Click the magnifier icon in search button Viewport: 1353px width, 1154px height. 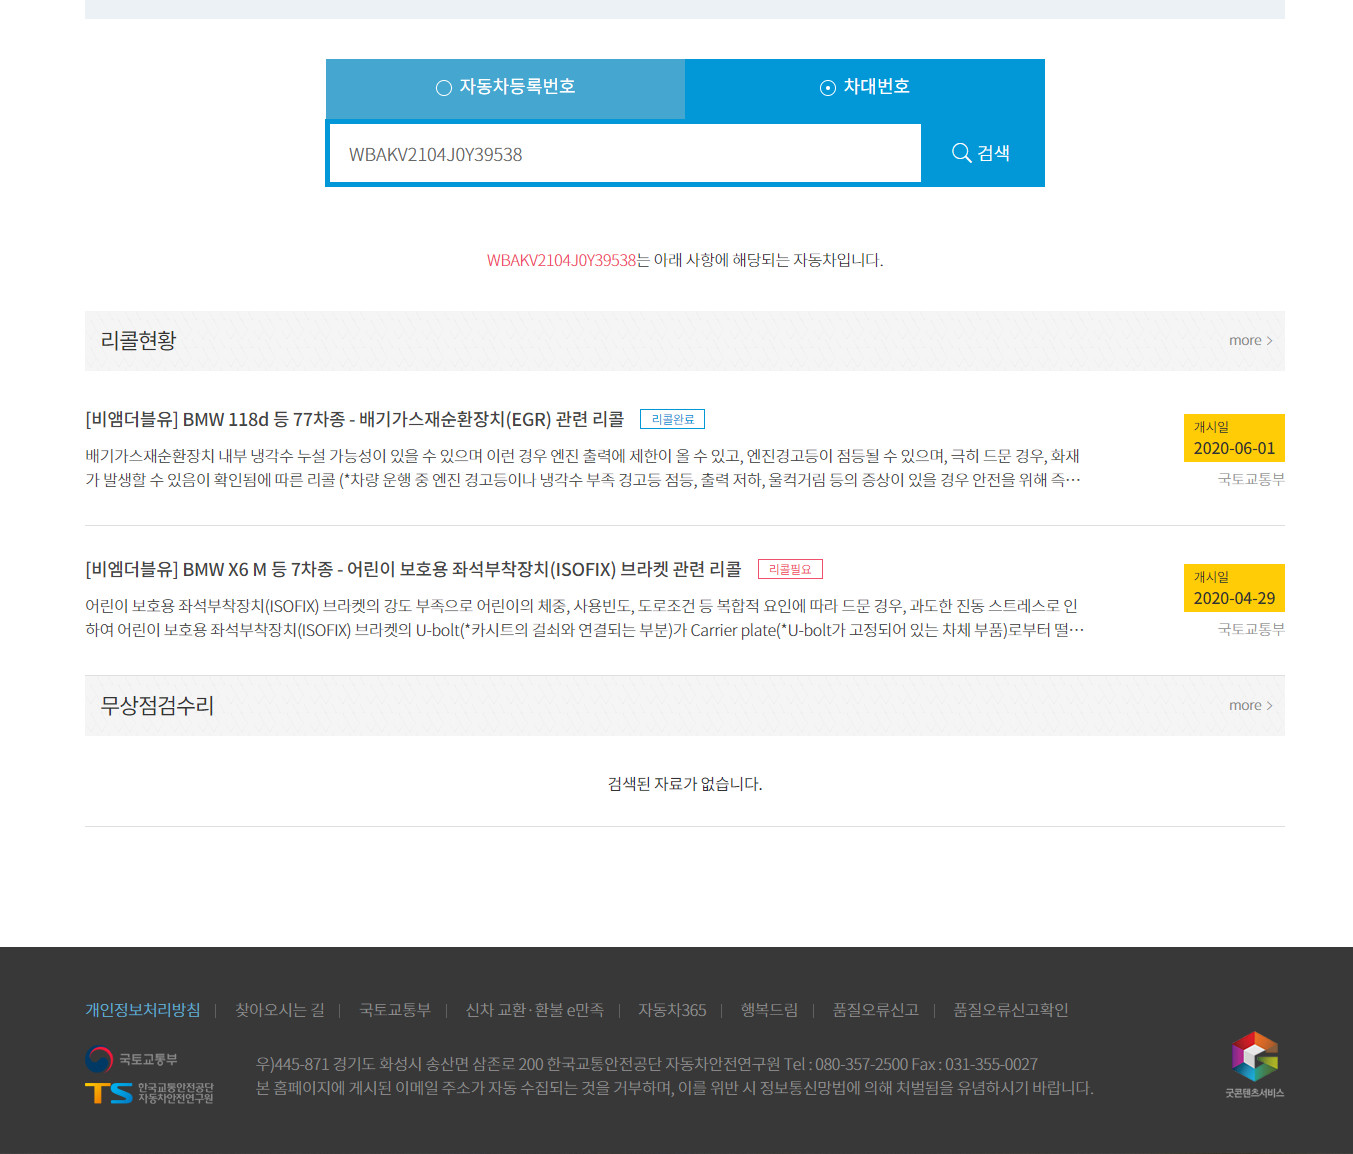961,153
